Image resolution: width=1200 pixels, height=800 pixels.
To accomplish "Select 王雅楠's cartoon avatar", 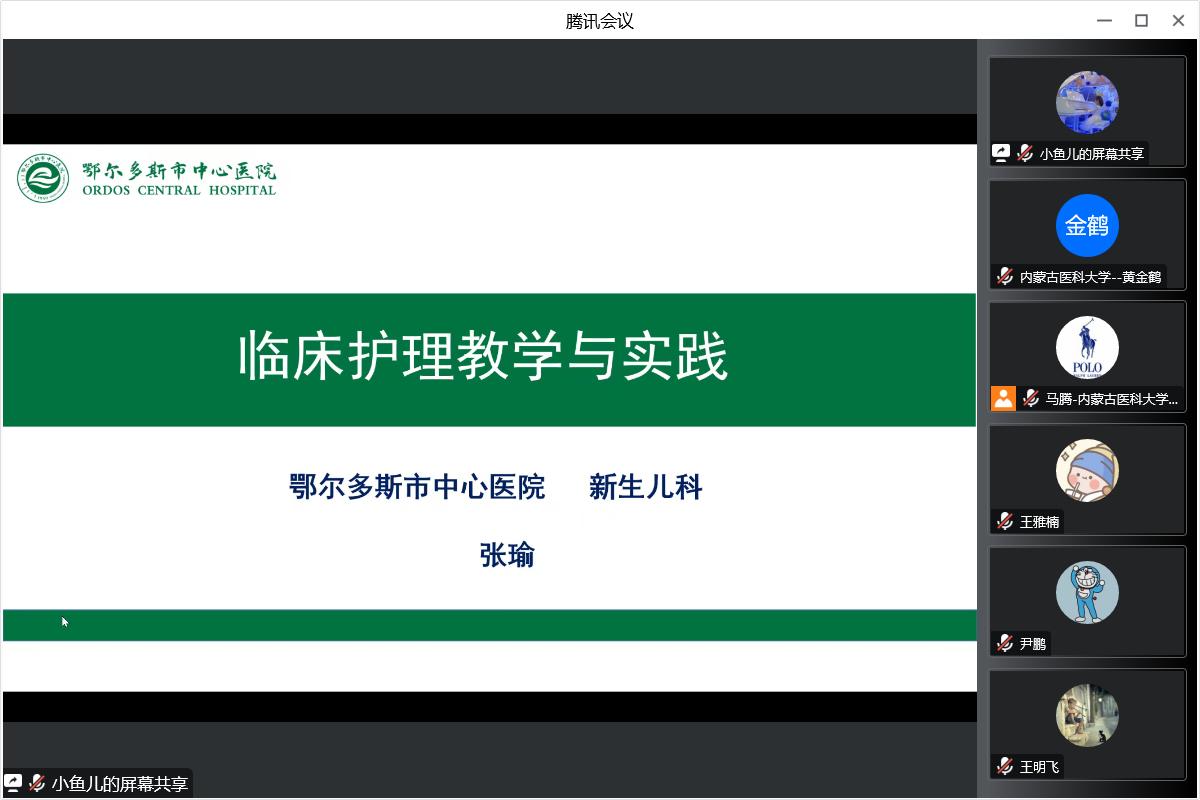I will click(x=1087, y=470).
